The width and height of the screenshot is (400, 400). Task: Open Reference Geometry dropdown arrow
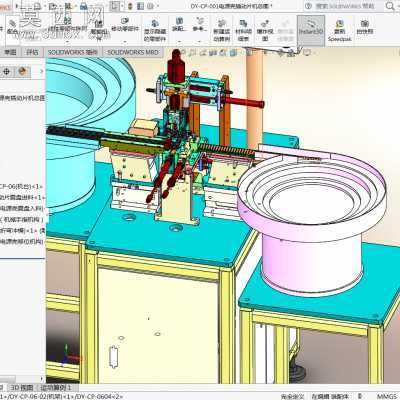click(x=199, y=42)
